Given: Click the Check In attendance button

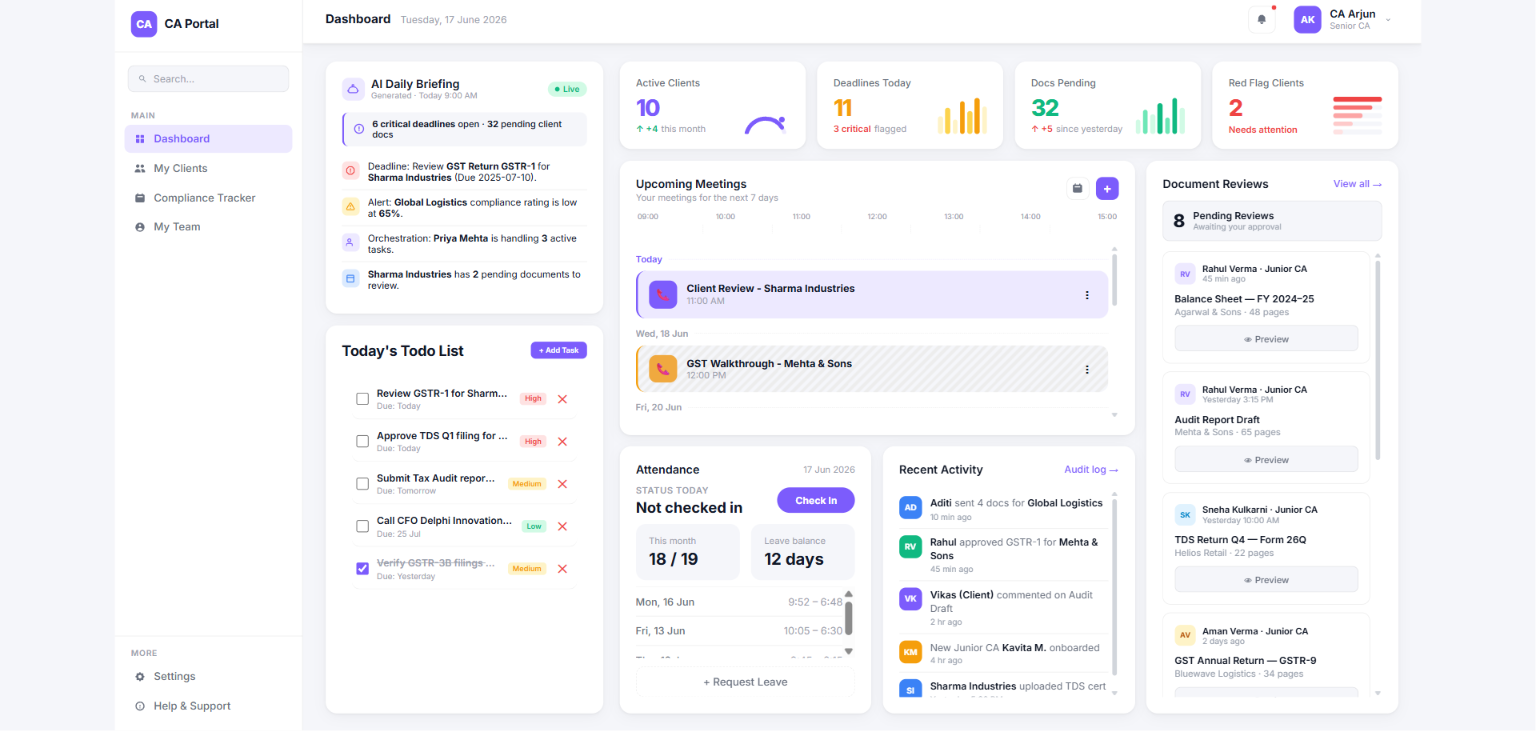Looking at the screenshot, I should coord(816,500).
